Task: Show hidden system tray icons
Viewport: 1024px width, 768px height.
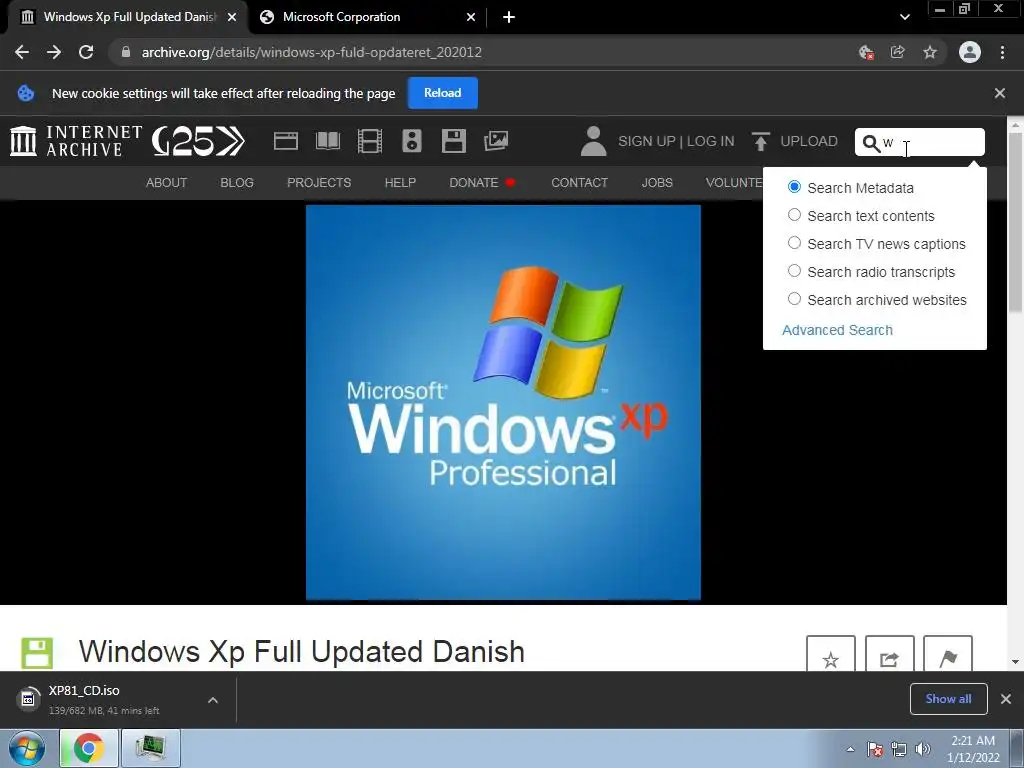Action: coord(850,750)
